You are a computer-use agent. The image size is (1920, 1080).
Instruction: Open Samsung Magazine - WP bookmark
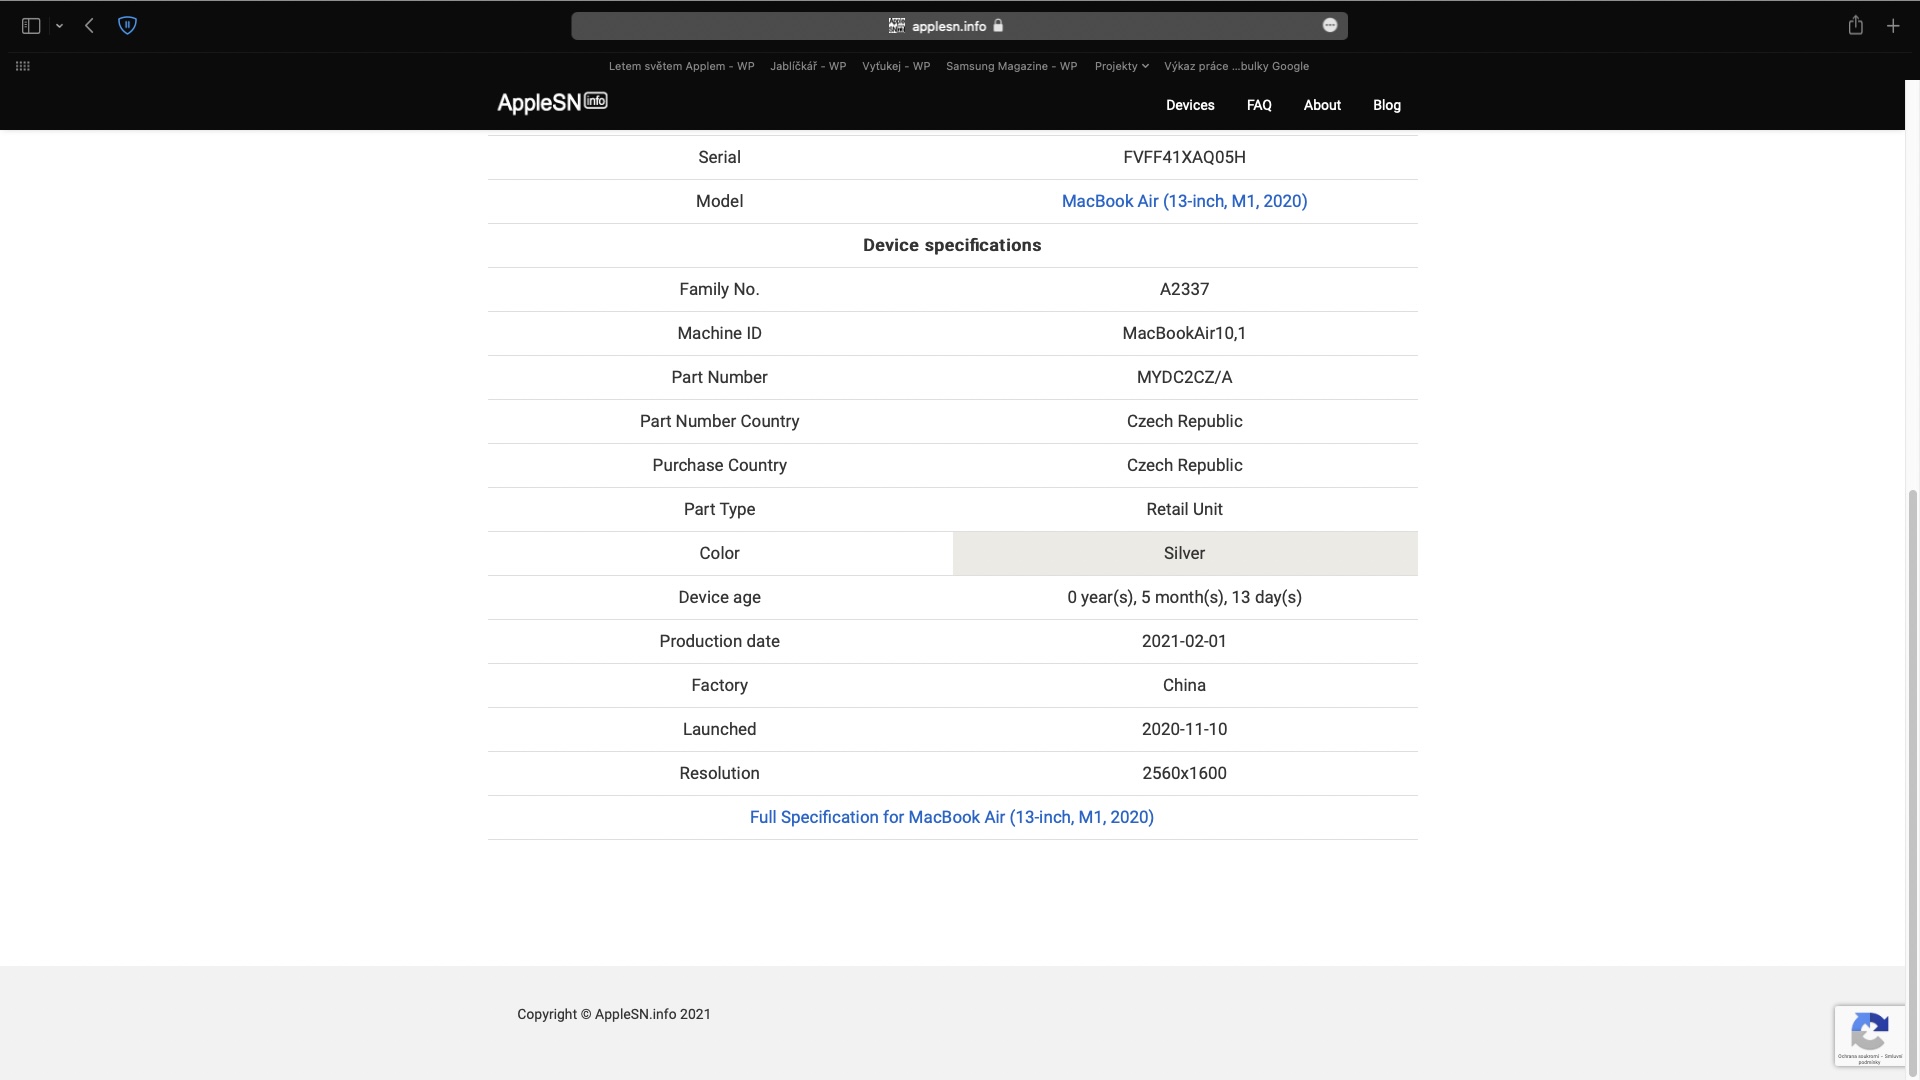click(1011, 66)
